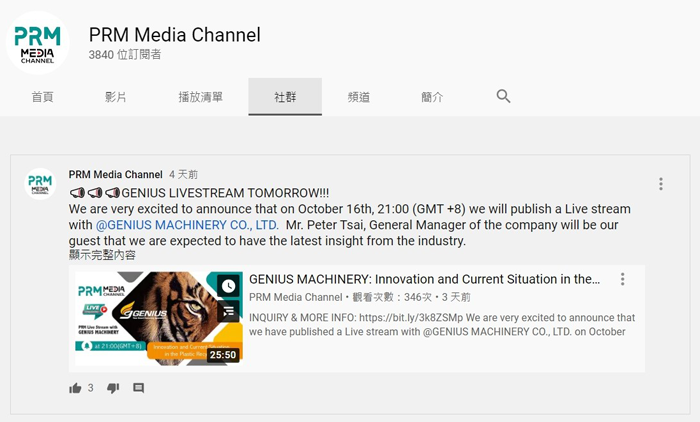Click the 25:50 duration badge
The width and height of the screenshot is (700, 422).
click(223, 355)
